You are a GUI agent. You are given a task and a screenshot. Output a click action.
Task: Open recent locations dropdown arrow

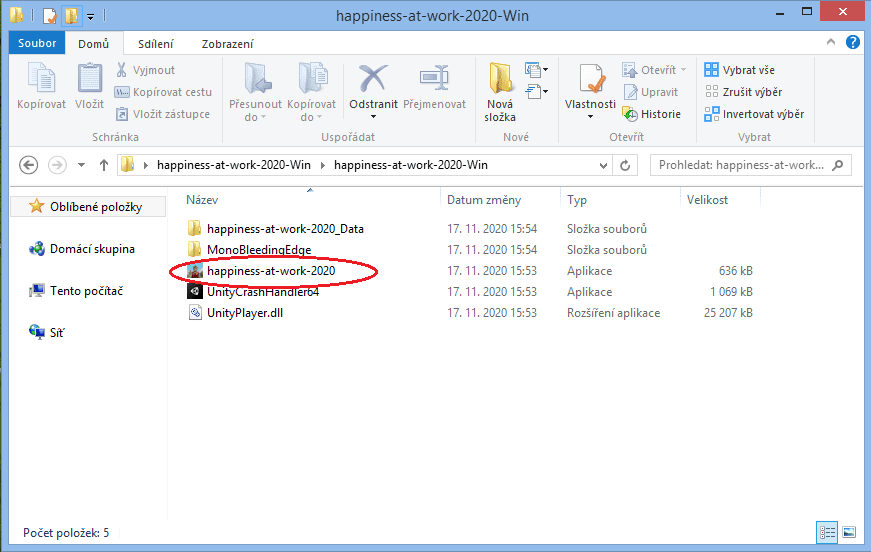81,165
